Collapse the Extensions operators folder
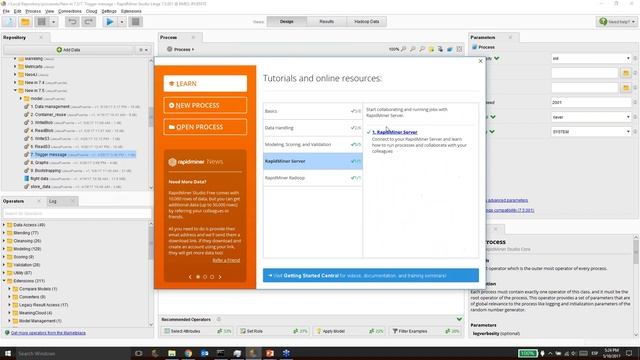640x360 pixels. point(4,281)
